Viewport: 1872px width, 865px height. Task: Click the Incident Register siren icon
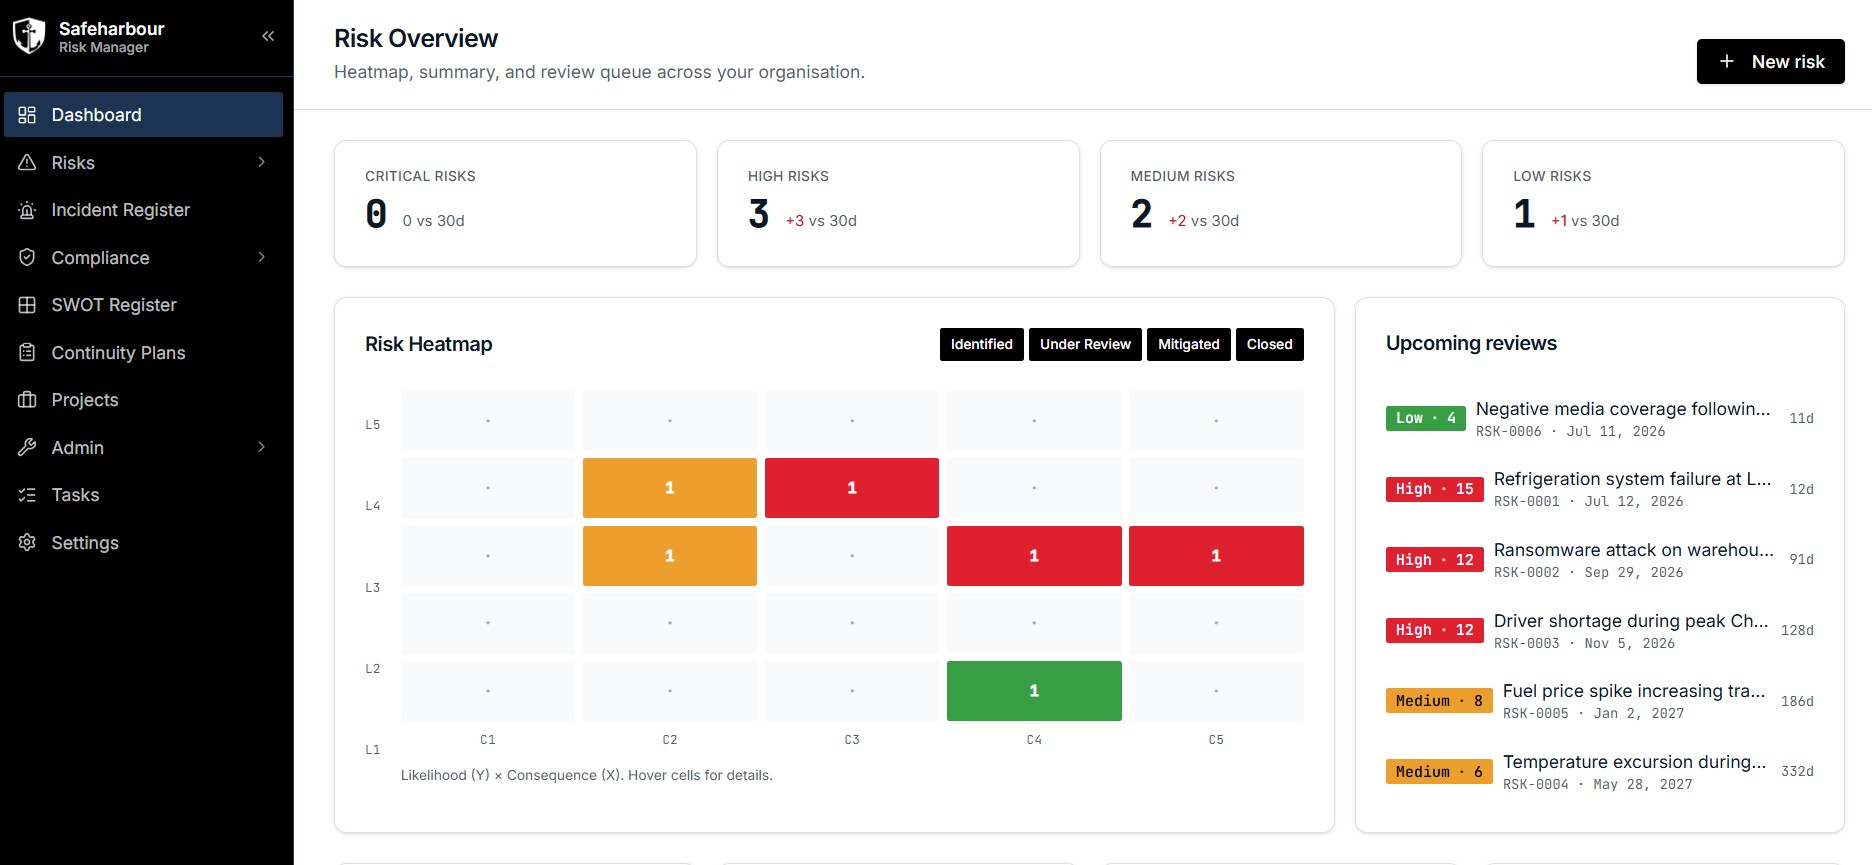coord(27,210)
